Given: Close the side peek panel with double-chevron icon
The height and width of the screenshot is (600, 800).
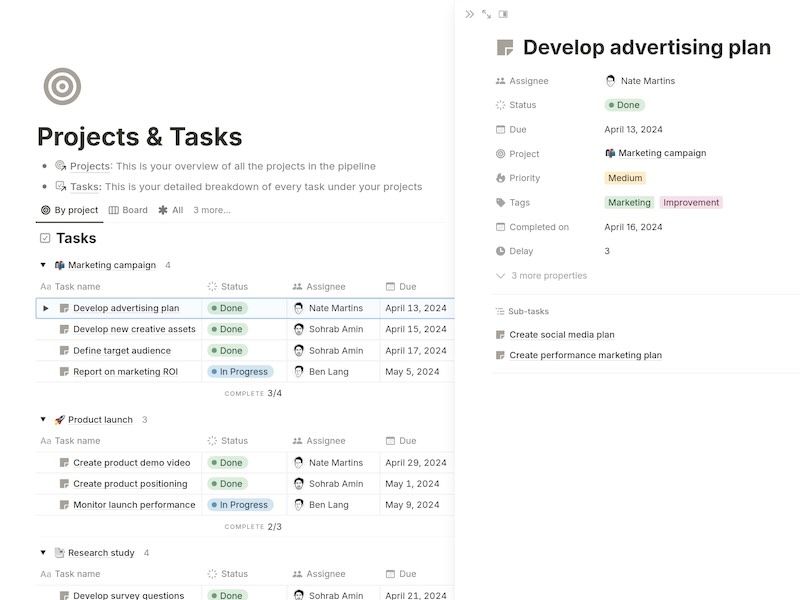Looking at the screenshot, I should [x=469, y=14].
